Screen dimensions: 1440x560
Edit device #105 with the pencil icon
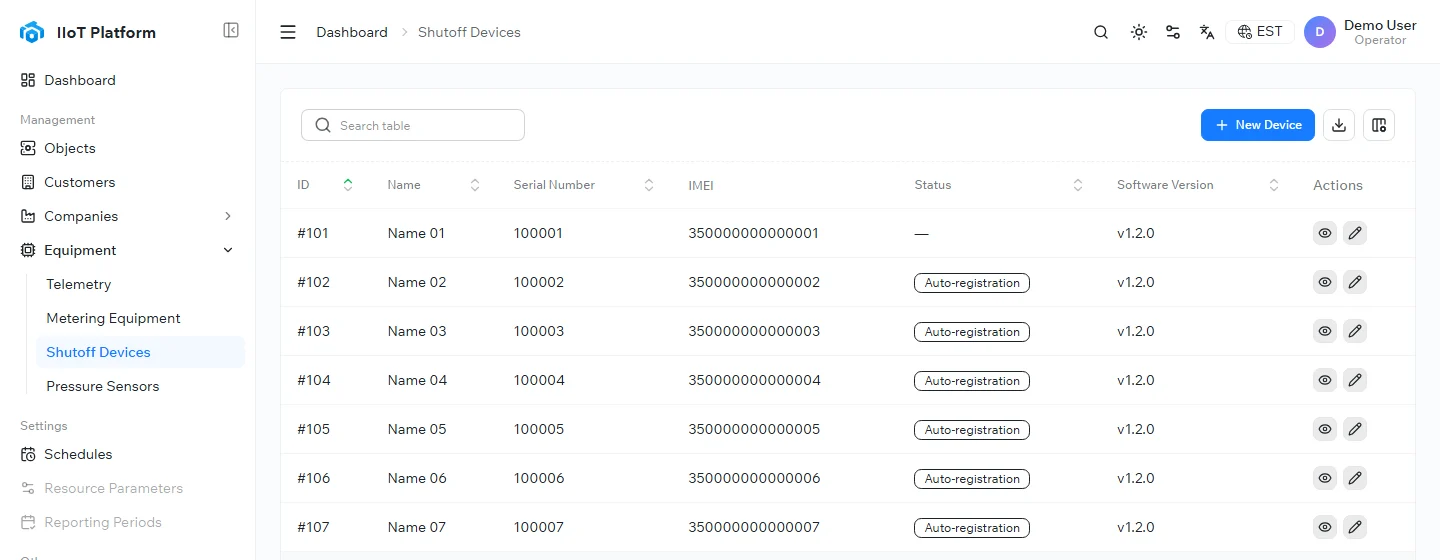pyautogui.click(x=1355, y=429)
